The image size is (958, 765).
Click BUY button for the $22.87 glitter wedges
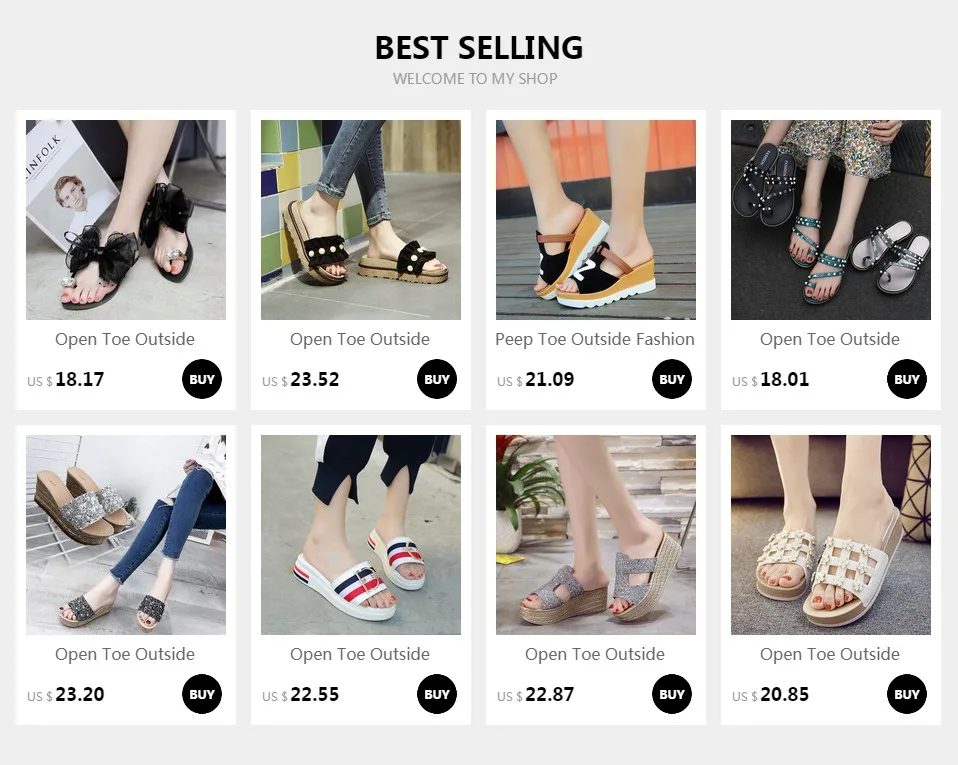point(671,694)
